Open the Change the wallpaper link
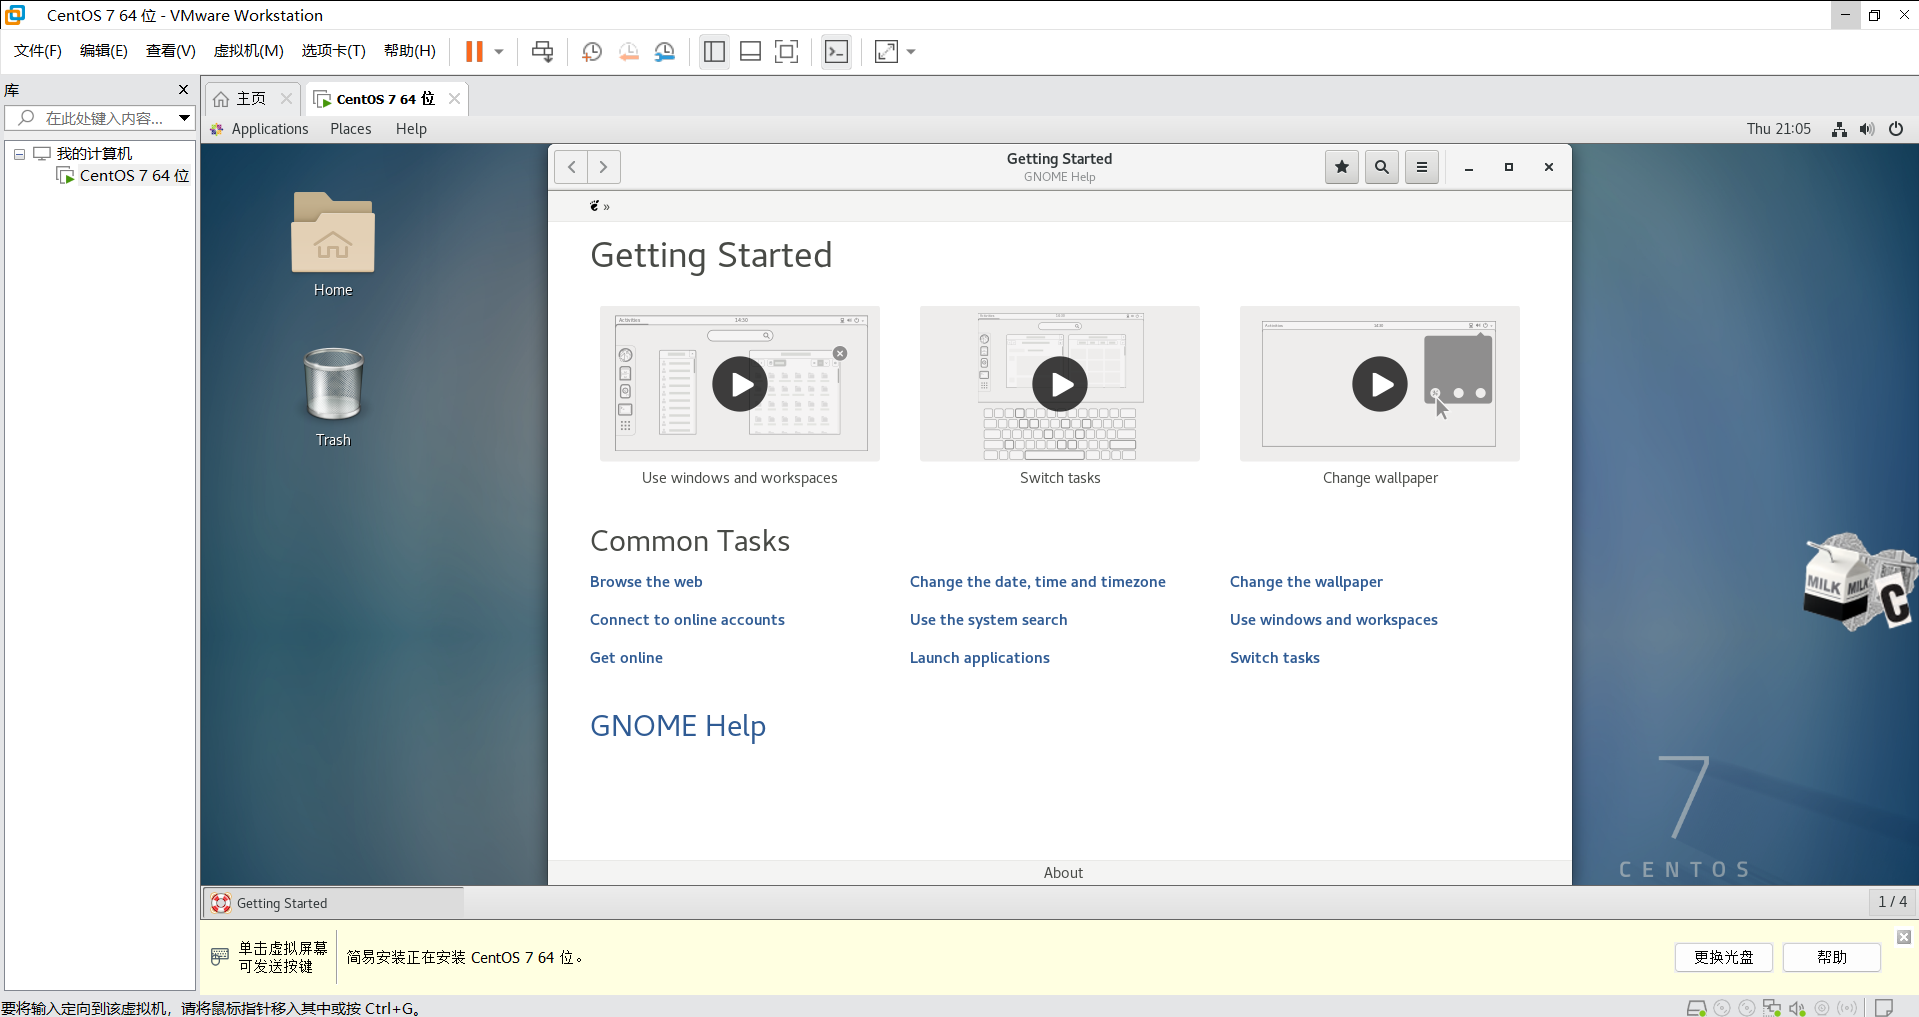 [1306, 582]
